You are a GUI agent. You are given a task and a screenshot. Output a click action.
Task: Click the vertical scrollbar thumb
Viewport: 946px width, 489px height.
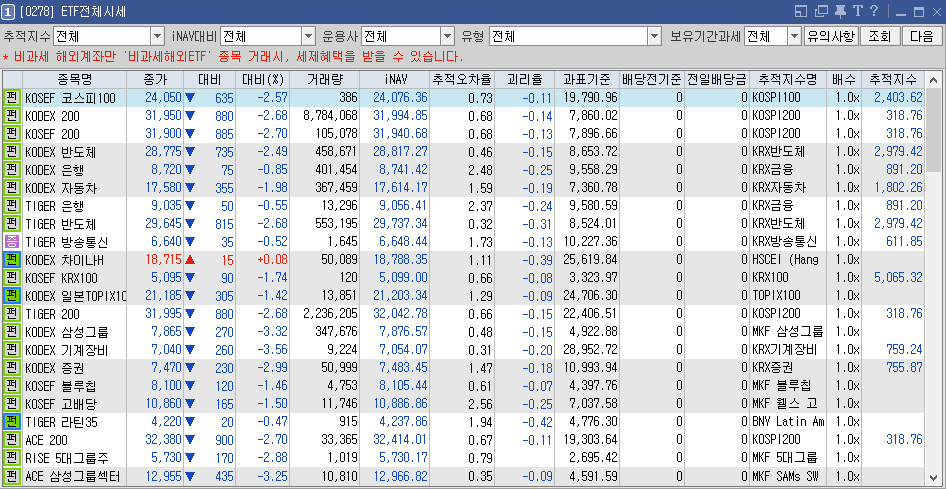pyautogui.click(x=933, y=130)
